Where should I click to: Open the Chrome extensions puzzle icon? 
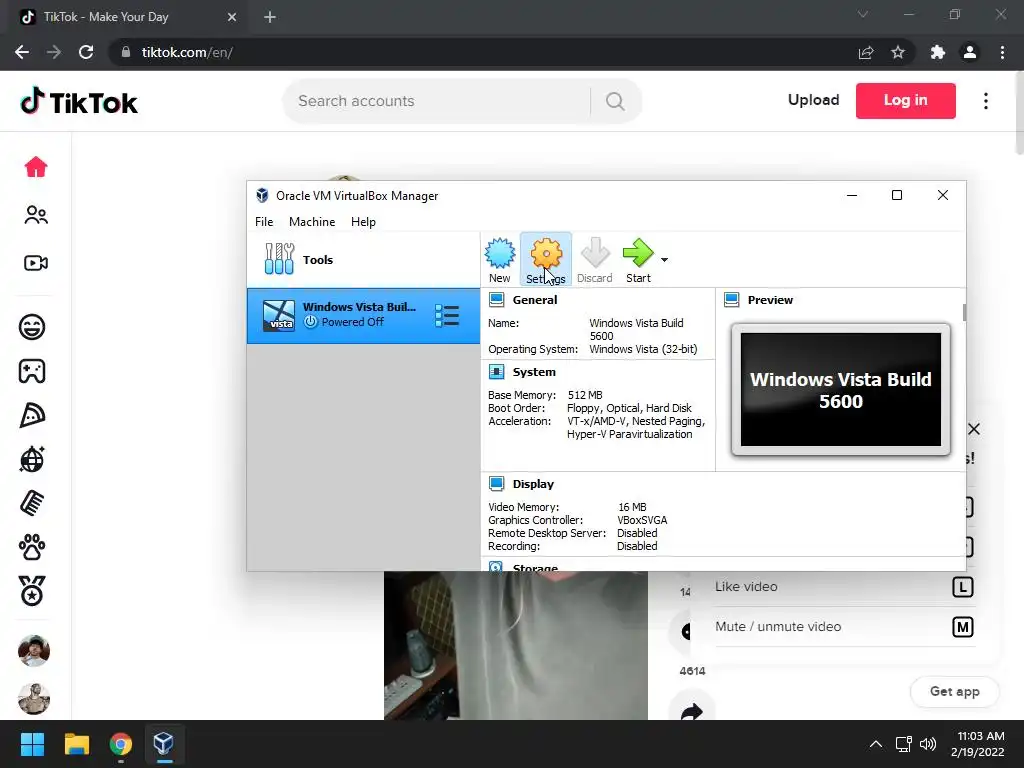(x=938, y=52)
